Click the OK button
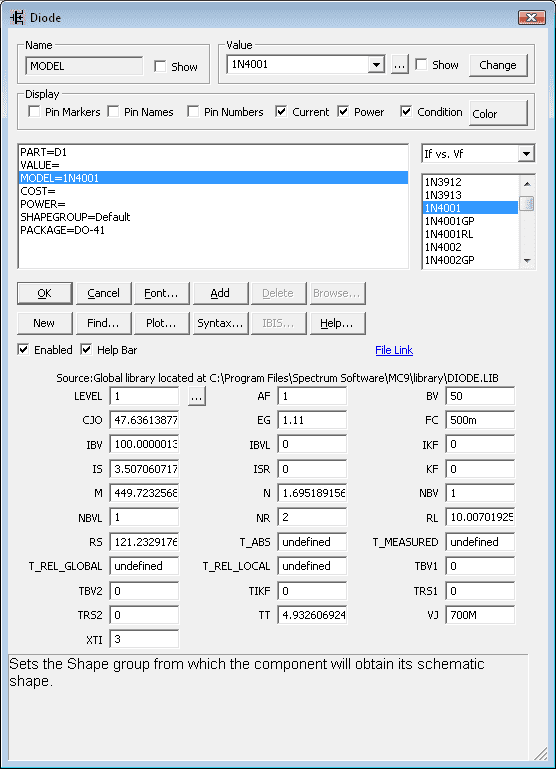Viewport: 556px width, 769px height. pos(45,293)
